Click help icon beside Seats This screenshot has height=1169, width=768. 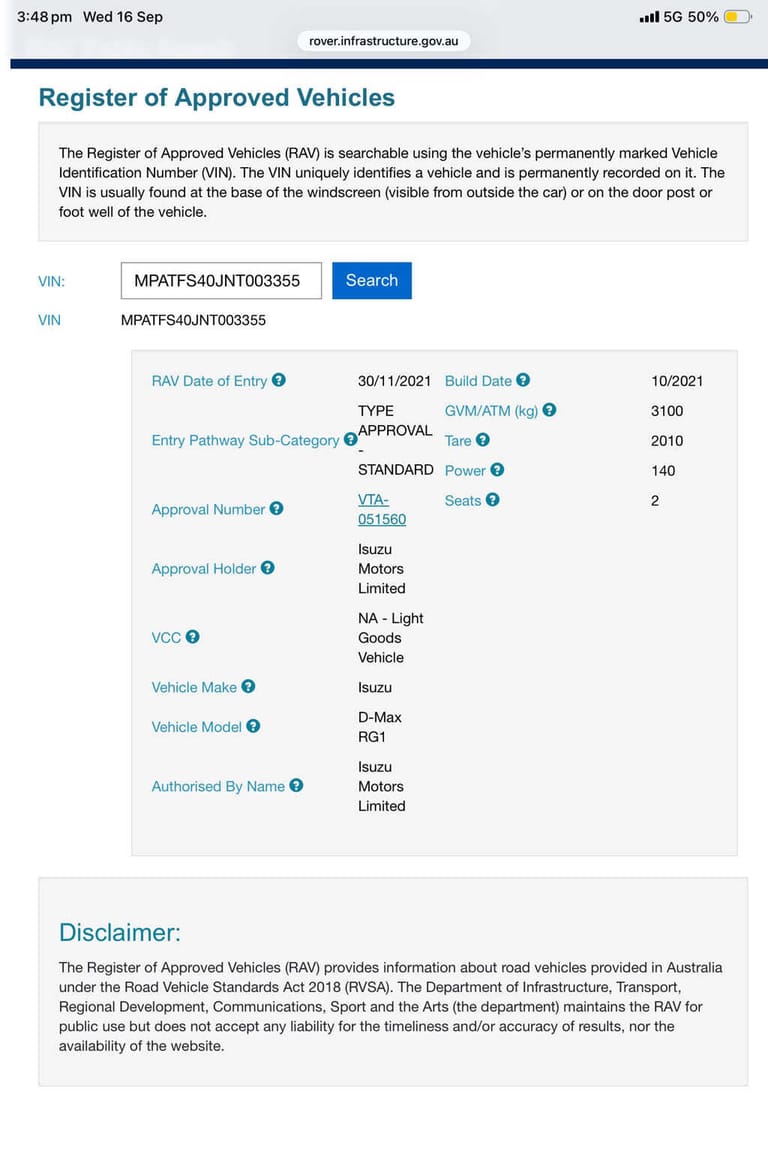tap(492, 500)
